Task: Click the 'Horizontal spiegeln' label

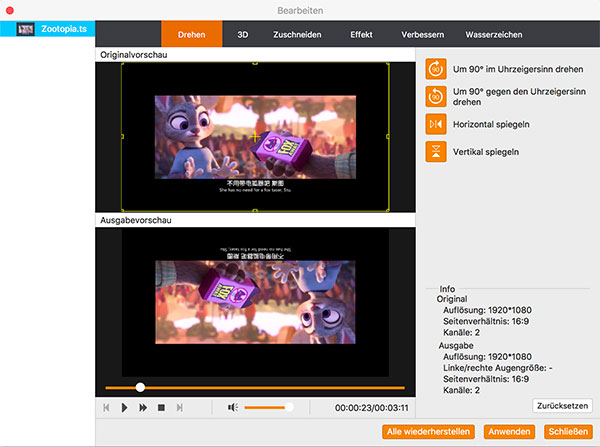Action: point(491,124)
